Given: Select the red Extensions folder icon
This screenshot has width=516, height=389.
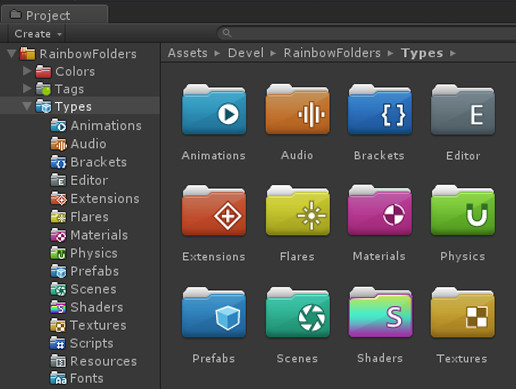Looking at the screenshot, I should point(214,211).
